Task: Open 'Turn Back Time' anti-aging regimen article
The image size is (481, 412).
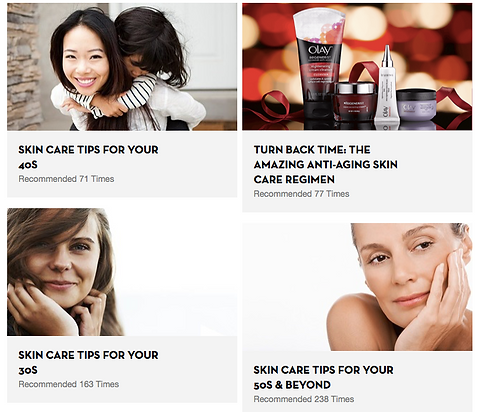Action: point(325,164)
